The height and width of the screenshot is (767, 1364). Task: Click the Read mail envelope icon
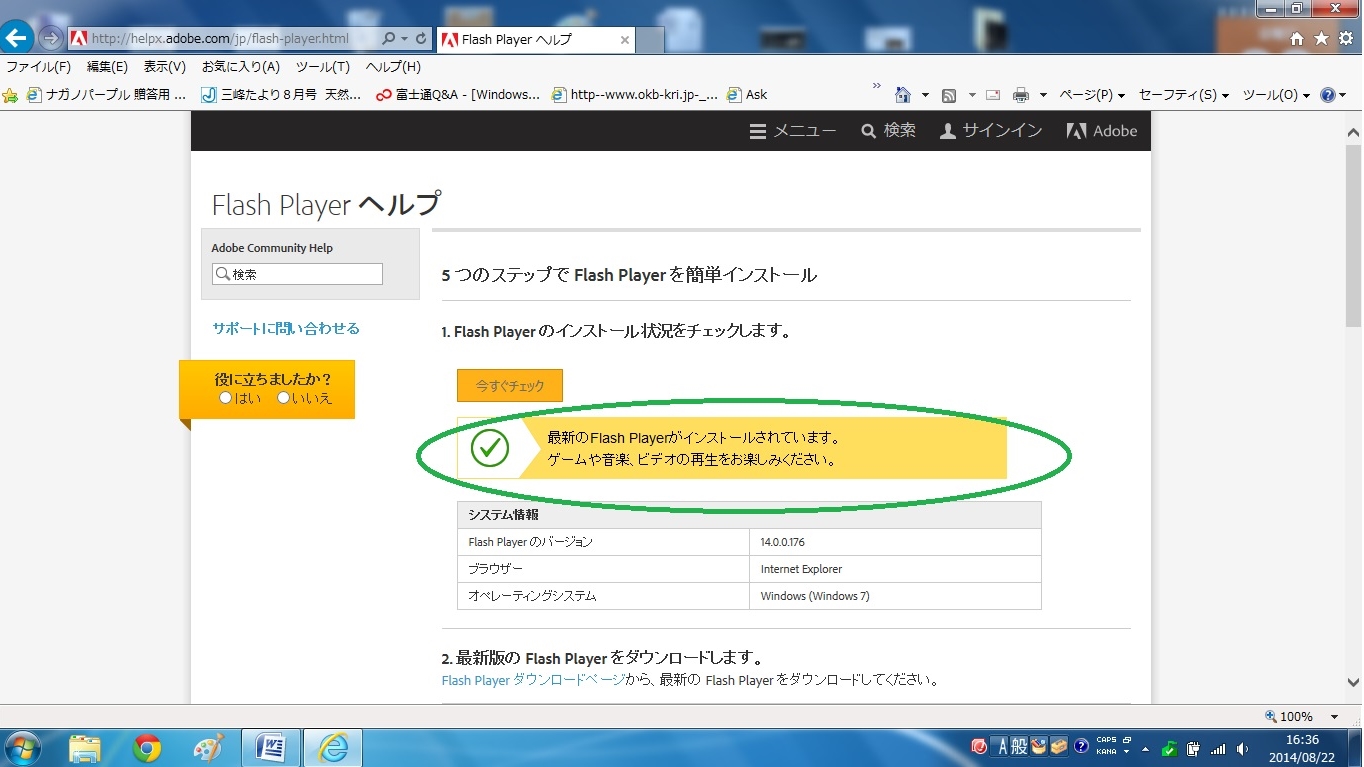tap(993, 95)
